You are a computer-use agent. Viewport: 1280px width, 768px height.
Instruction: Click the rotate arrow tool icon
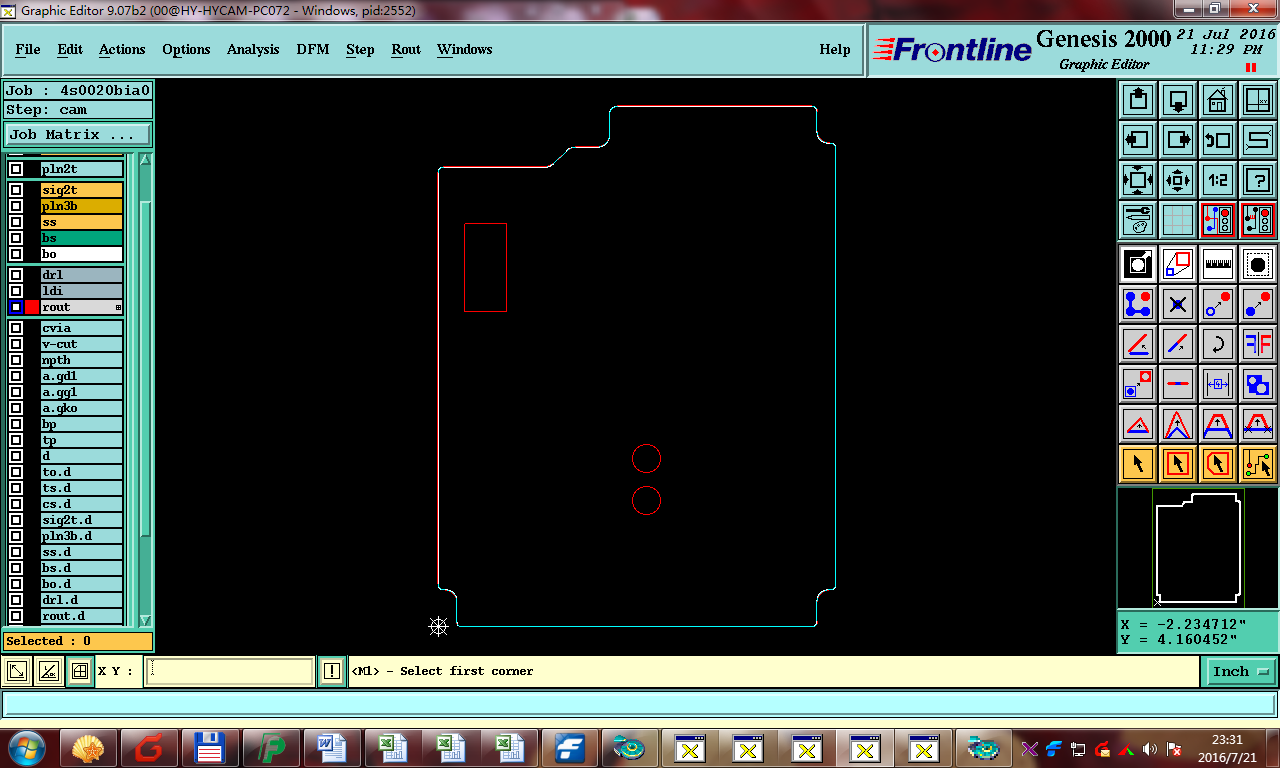point(1218,344)
